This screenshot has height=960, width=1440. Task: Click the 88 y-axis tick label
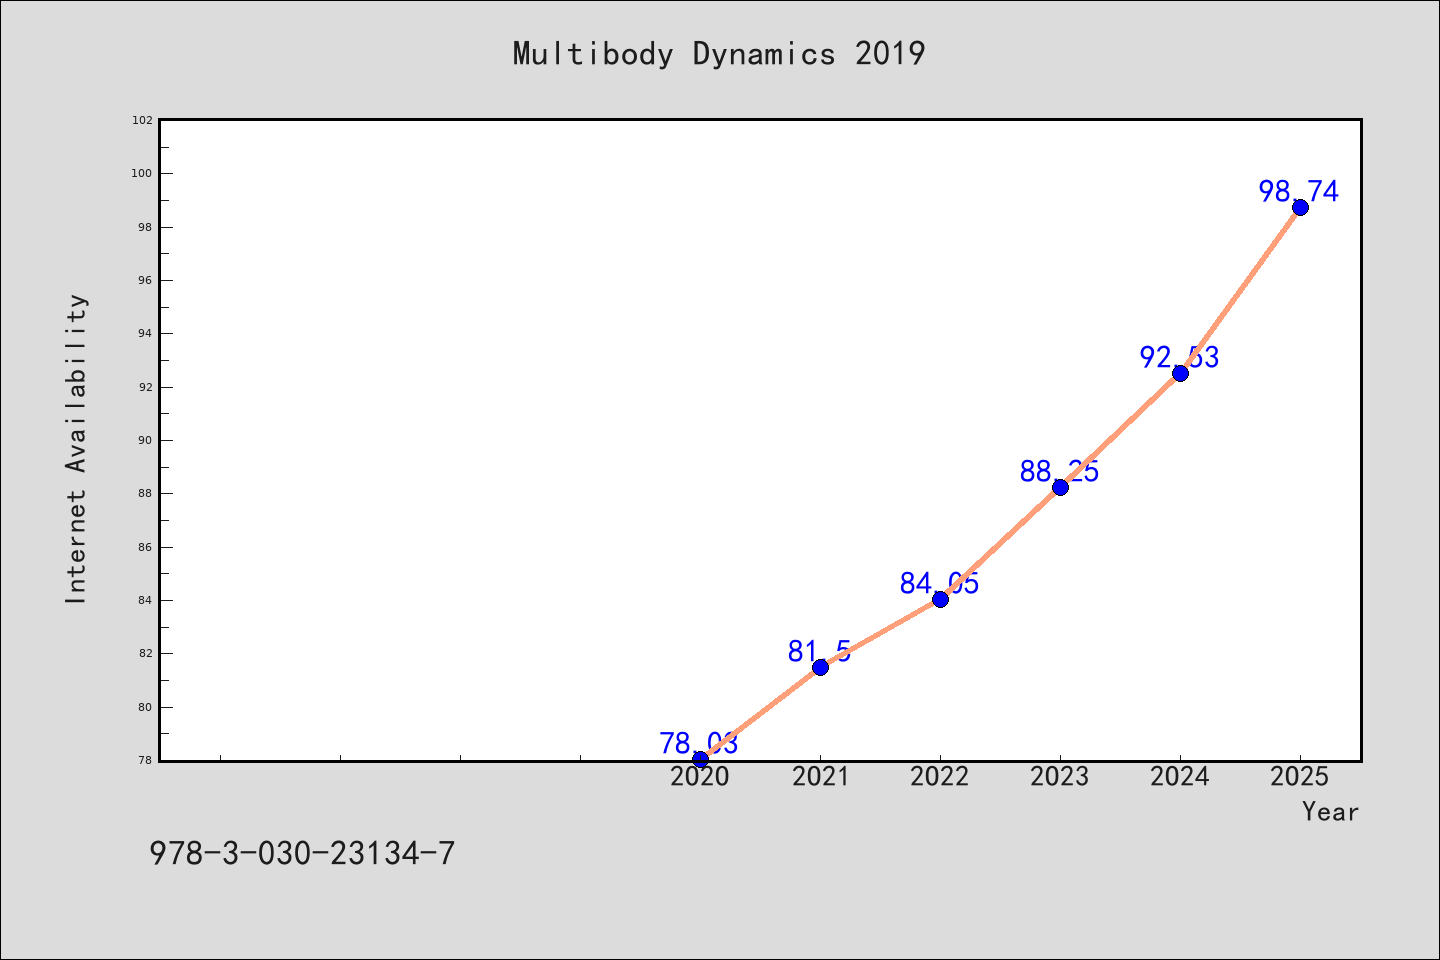coord(146,493)
